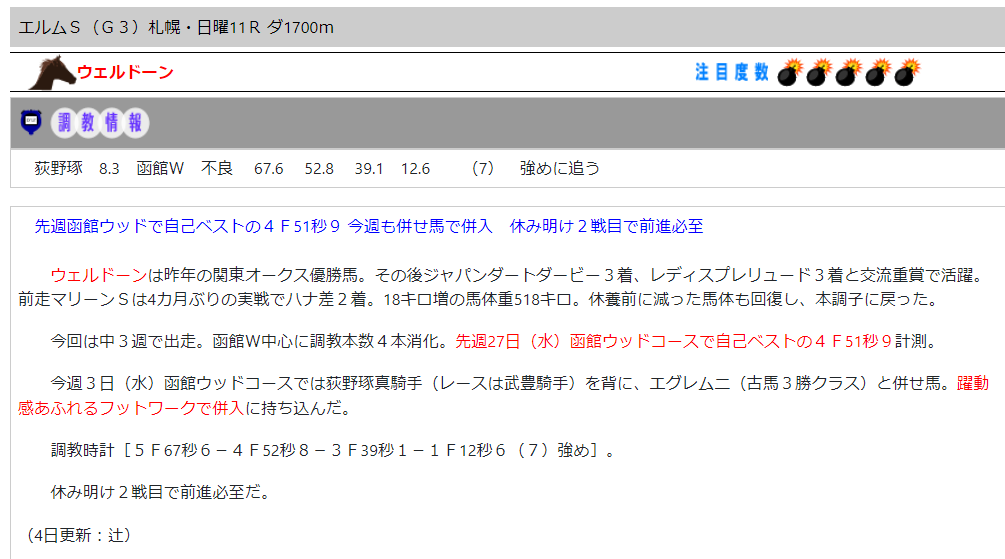Screen dimensions: 1005x559
Task: Select course 函館W in training row
Action: tap(160, 168)
